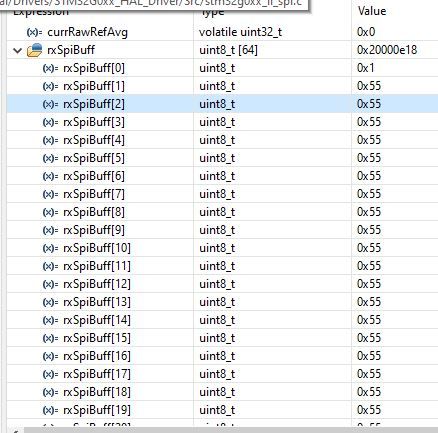Select rxSpiBuff[19] row
Screen dimensions: 438x433
[x=222, y=410]
